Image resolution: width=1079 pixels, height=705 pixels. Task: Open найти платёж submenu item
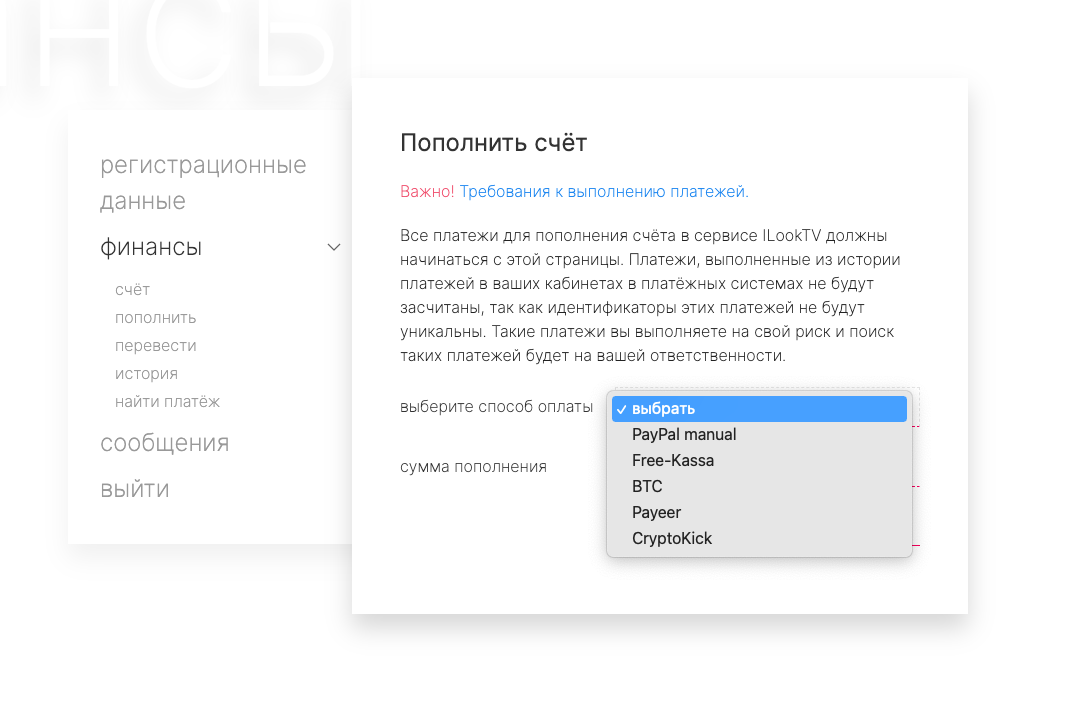[167, 402]
